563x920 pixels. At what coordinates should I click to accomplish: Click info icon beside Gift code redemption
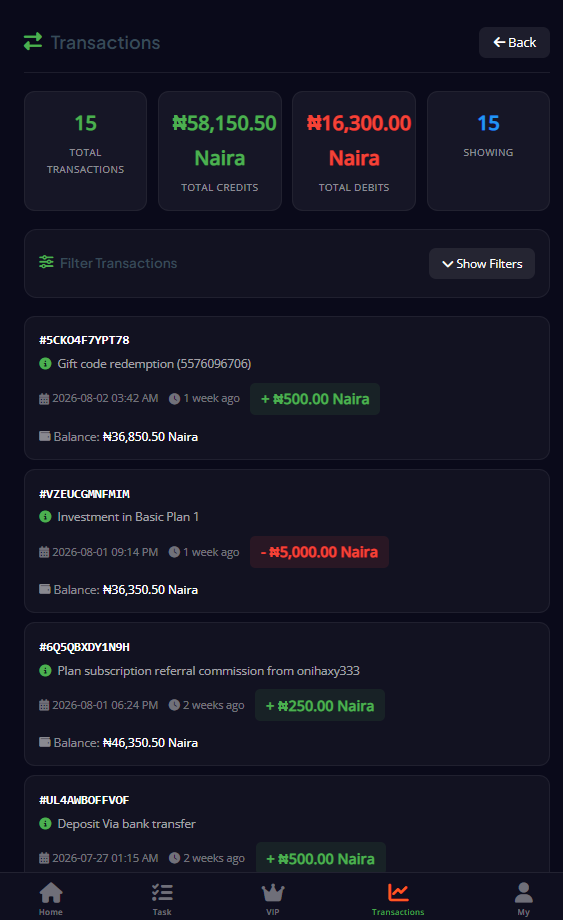[x=45, y=364]
